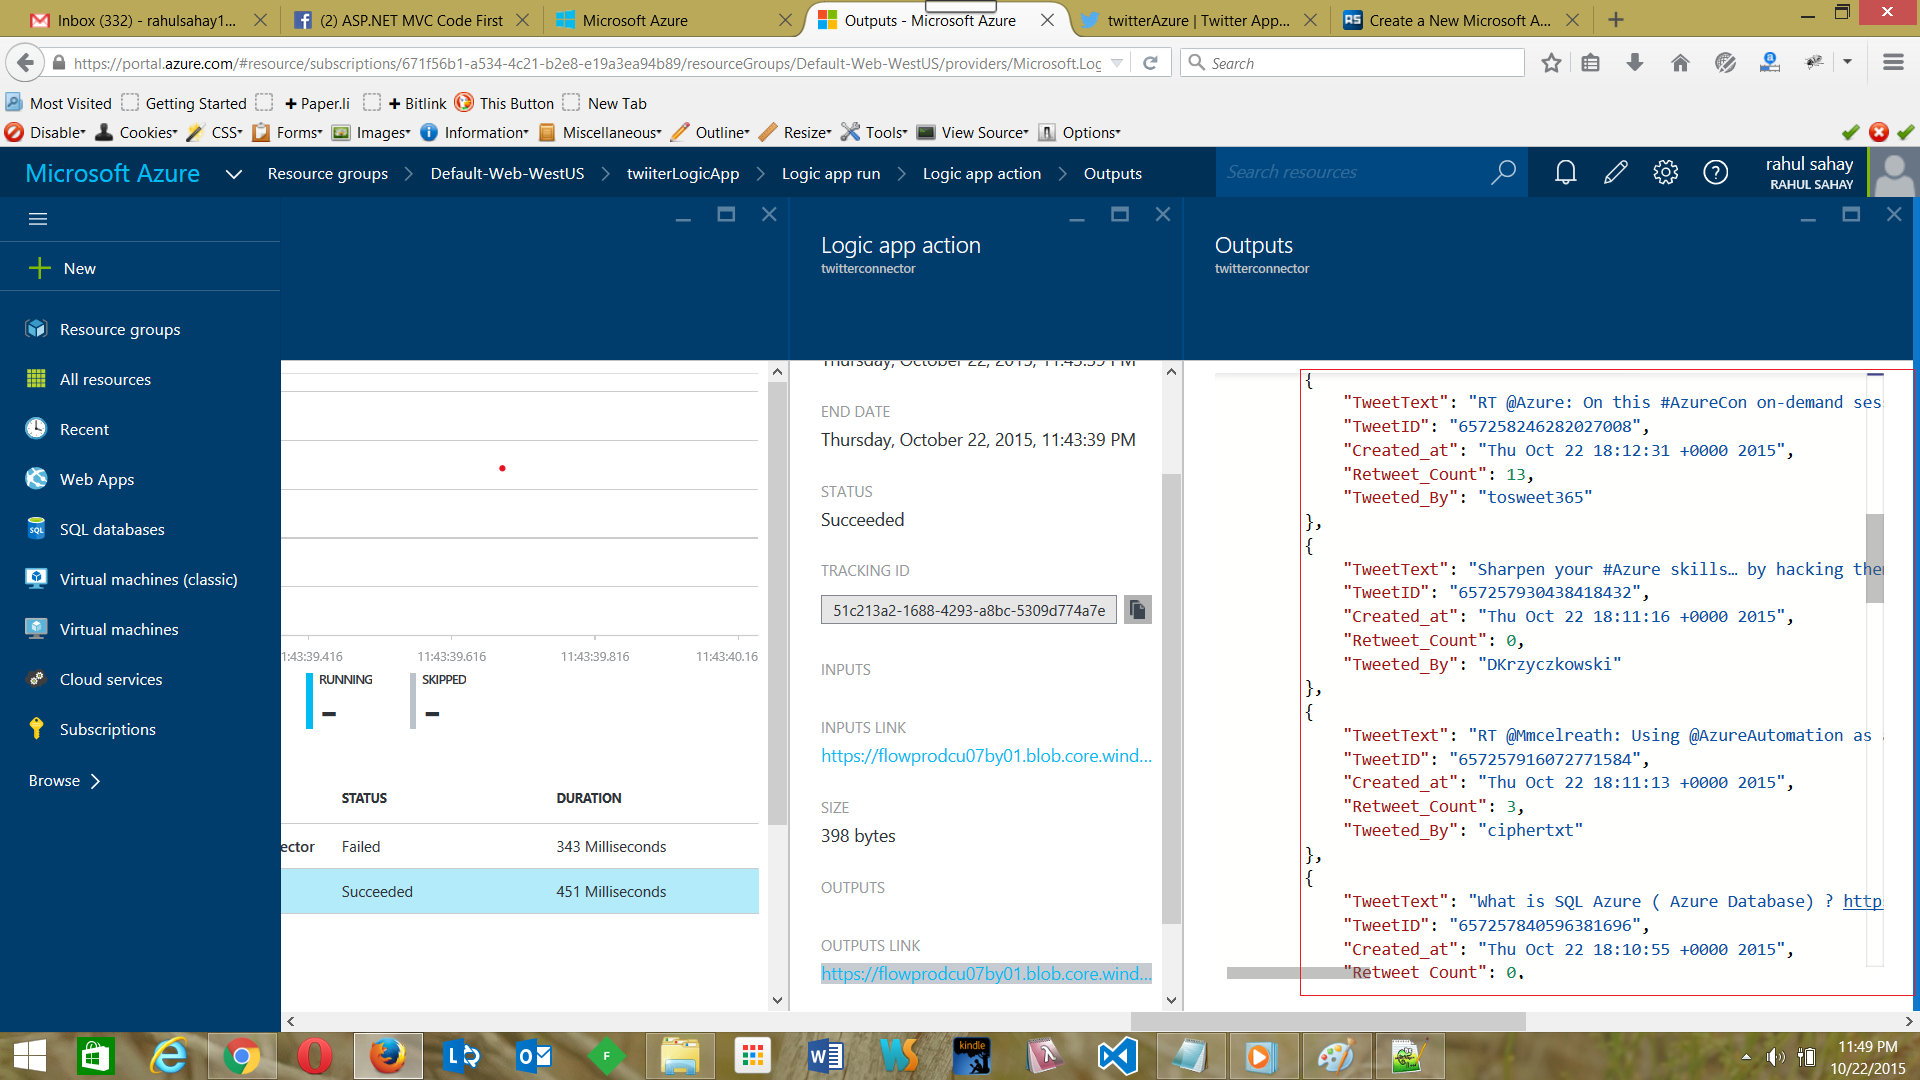Switch to Create a New Microsoft tab
1920x1080 pixels.
1458,20
